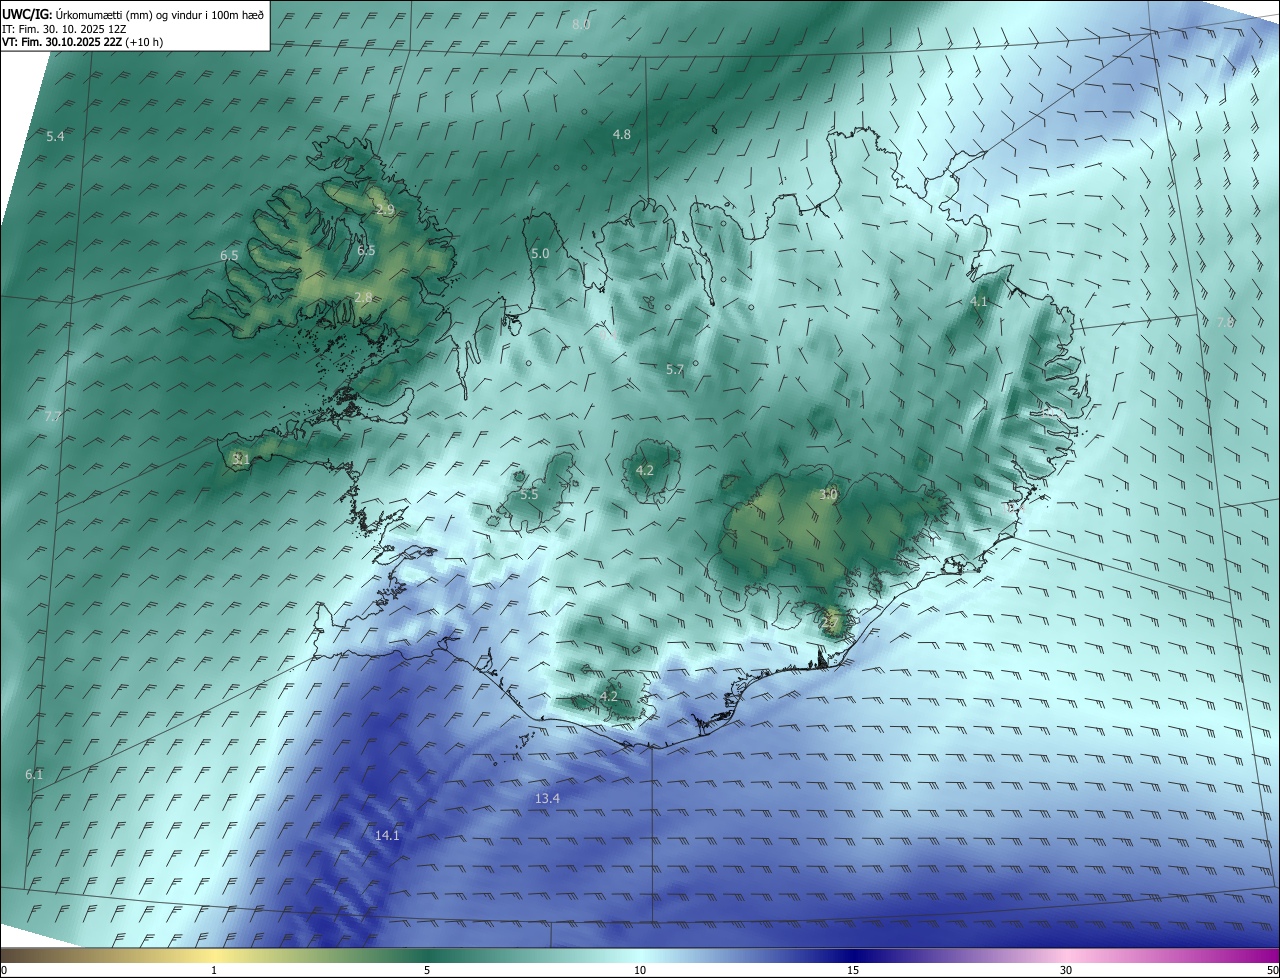This screenshot has height=978, width=1280.
Task: Click the 14.1 value label
Action: point(387,835)
